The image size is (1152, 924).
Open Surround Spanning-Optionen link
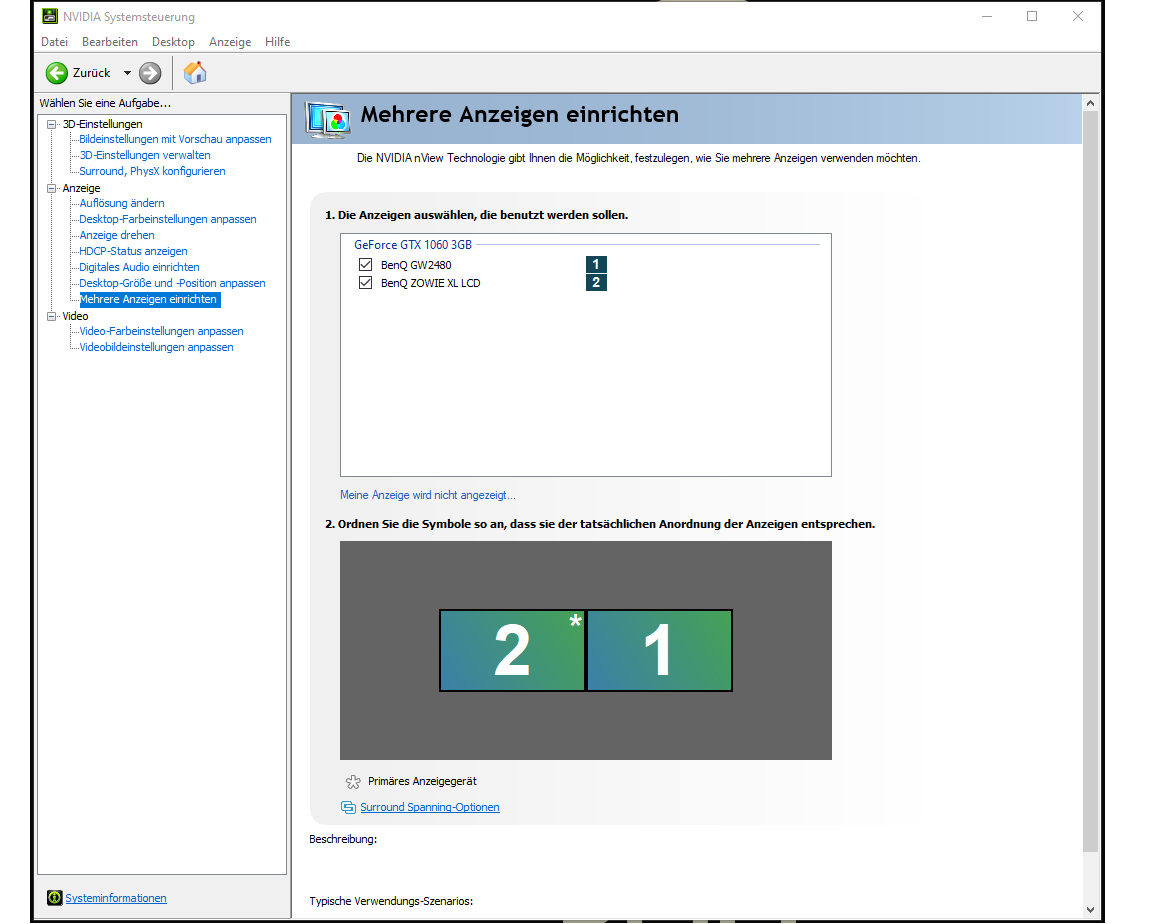[x=430, y=807]
